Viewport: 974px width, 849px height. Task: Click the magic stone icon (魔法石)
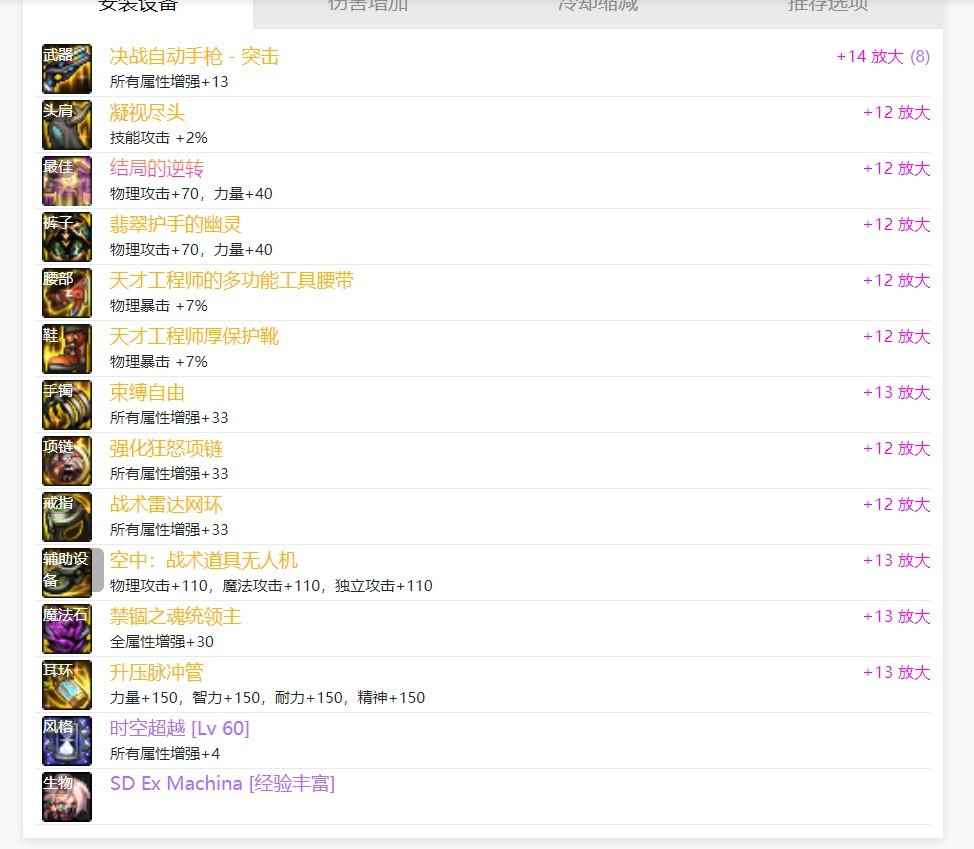(x=67, y=629)
